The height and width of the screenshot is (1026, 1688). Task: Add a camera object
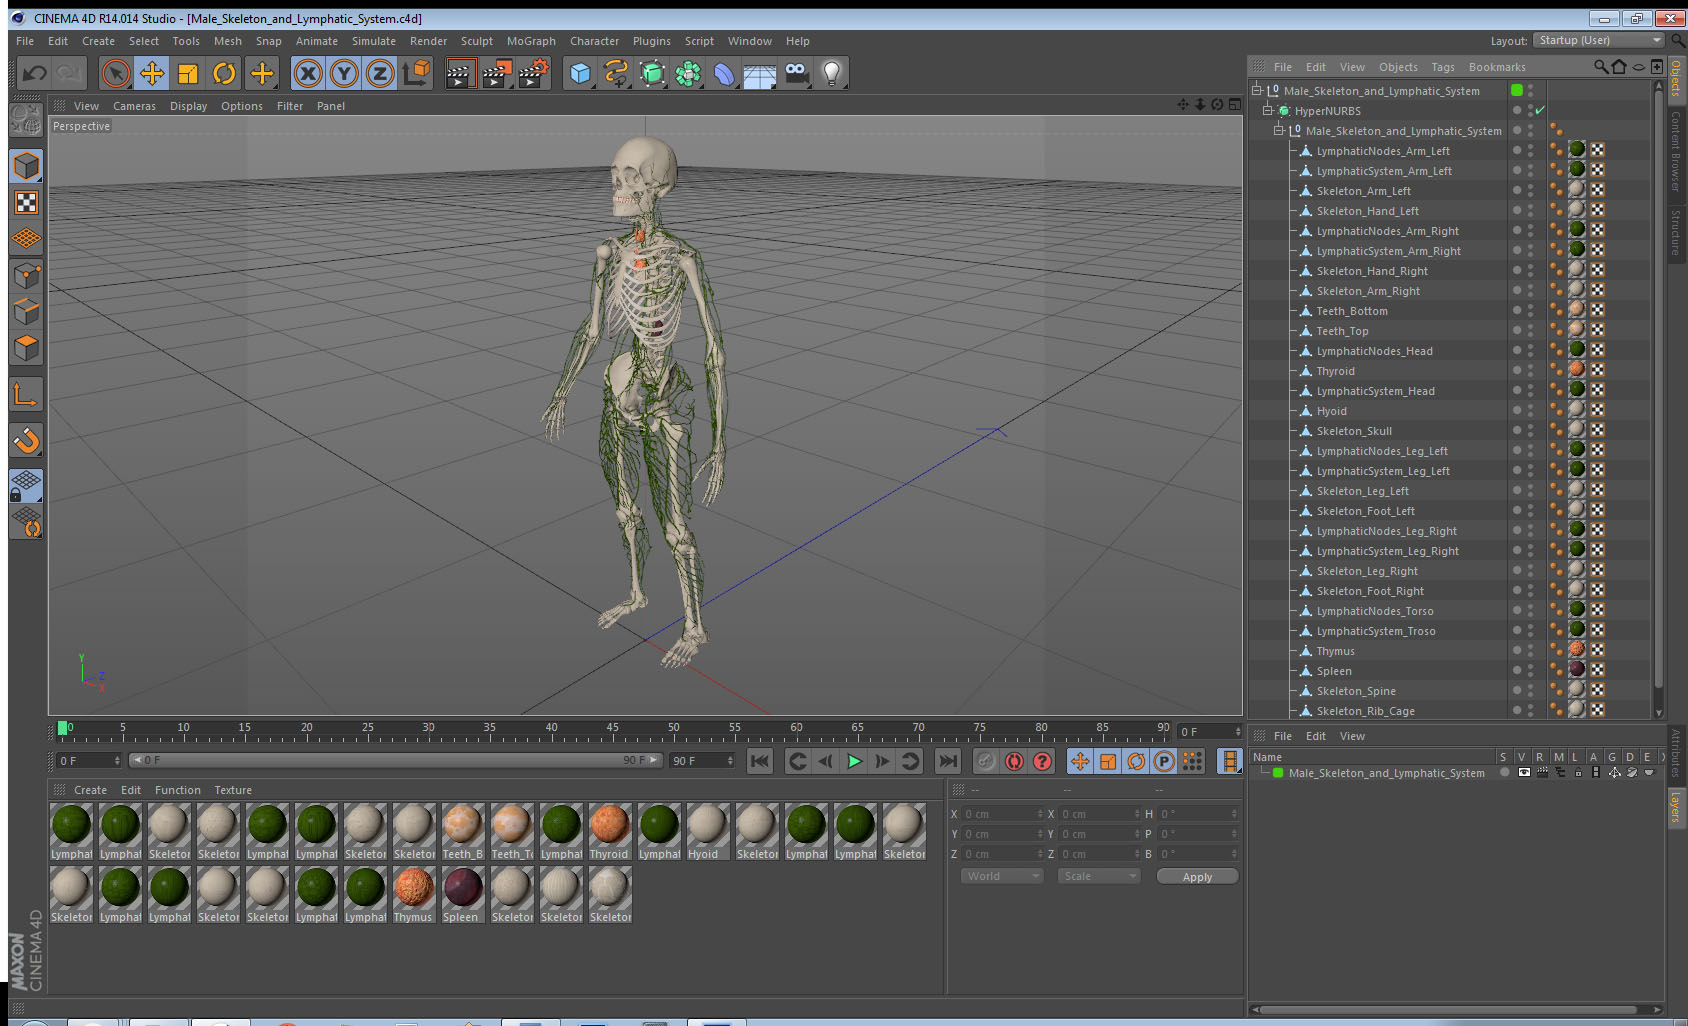[796, 73]
